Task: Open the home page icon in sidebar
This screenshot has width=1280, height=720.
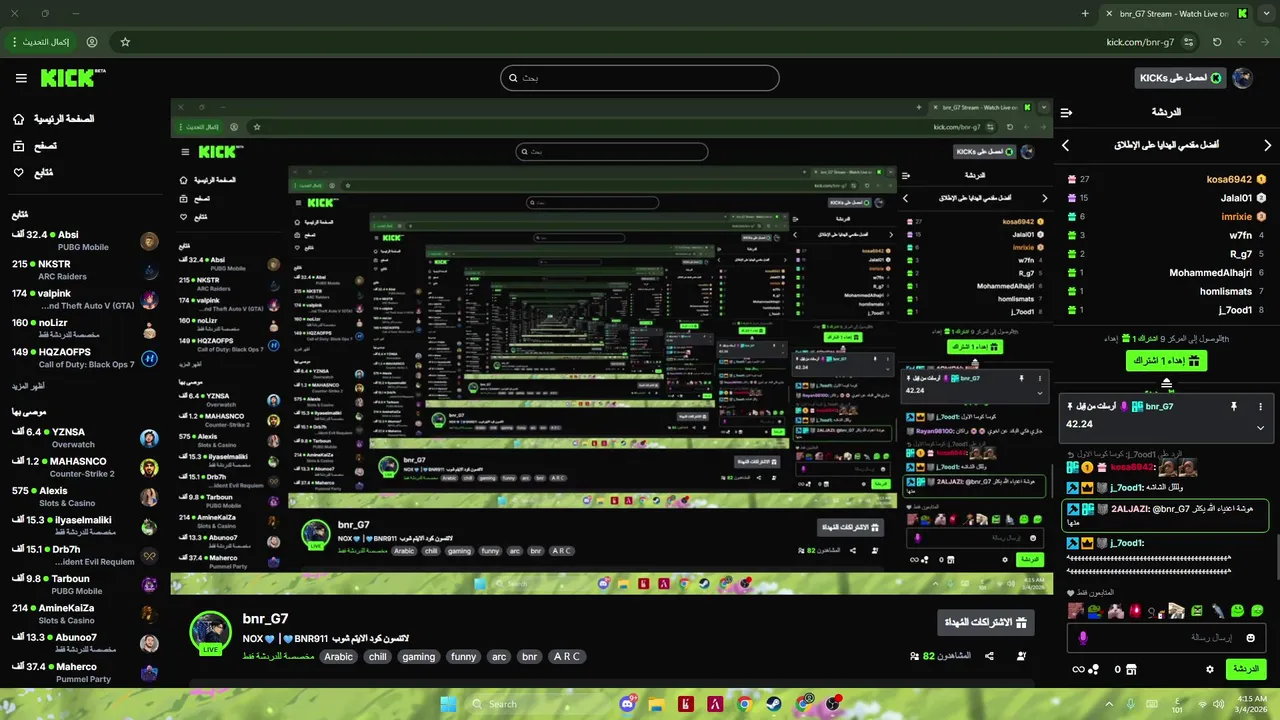Action: click(x=19, y=119)
